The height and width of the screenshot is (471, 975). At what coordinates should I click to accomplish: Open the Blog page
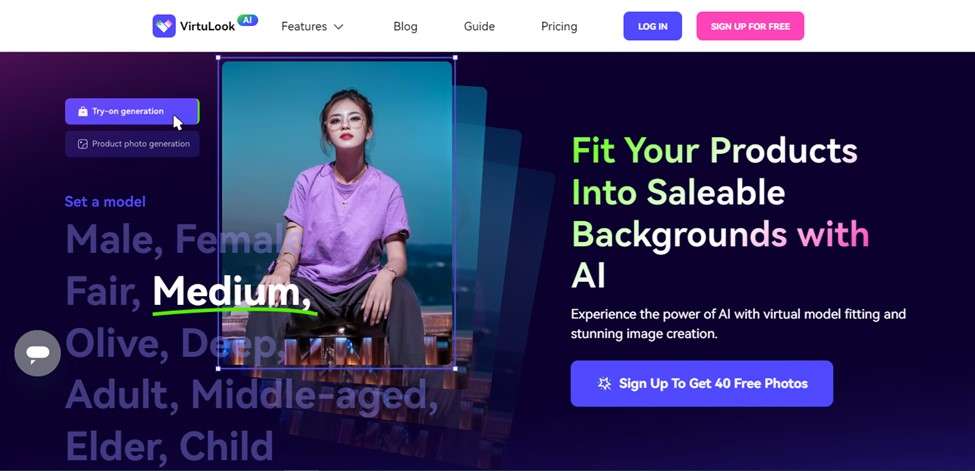(x=405, y=27)
